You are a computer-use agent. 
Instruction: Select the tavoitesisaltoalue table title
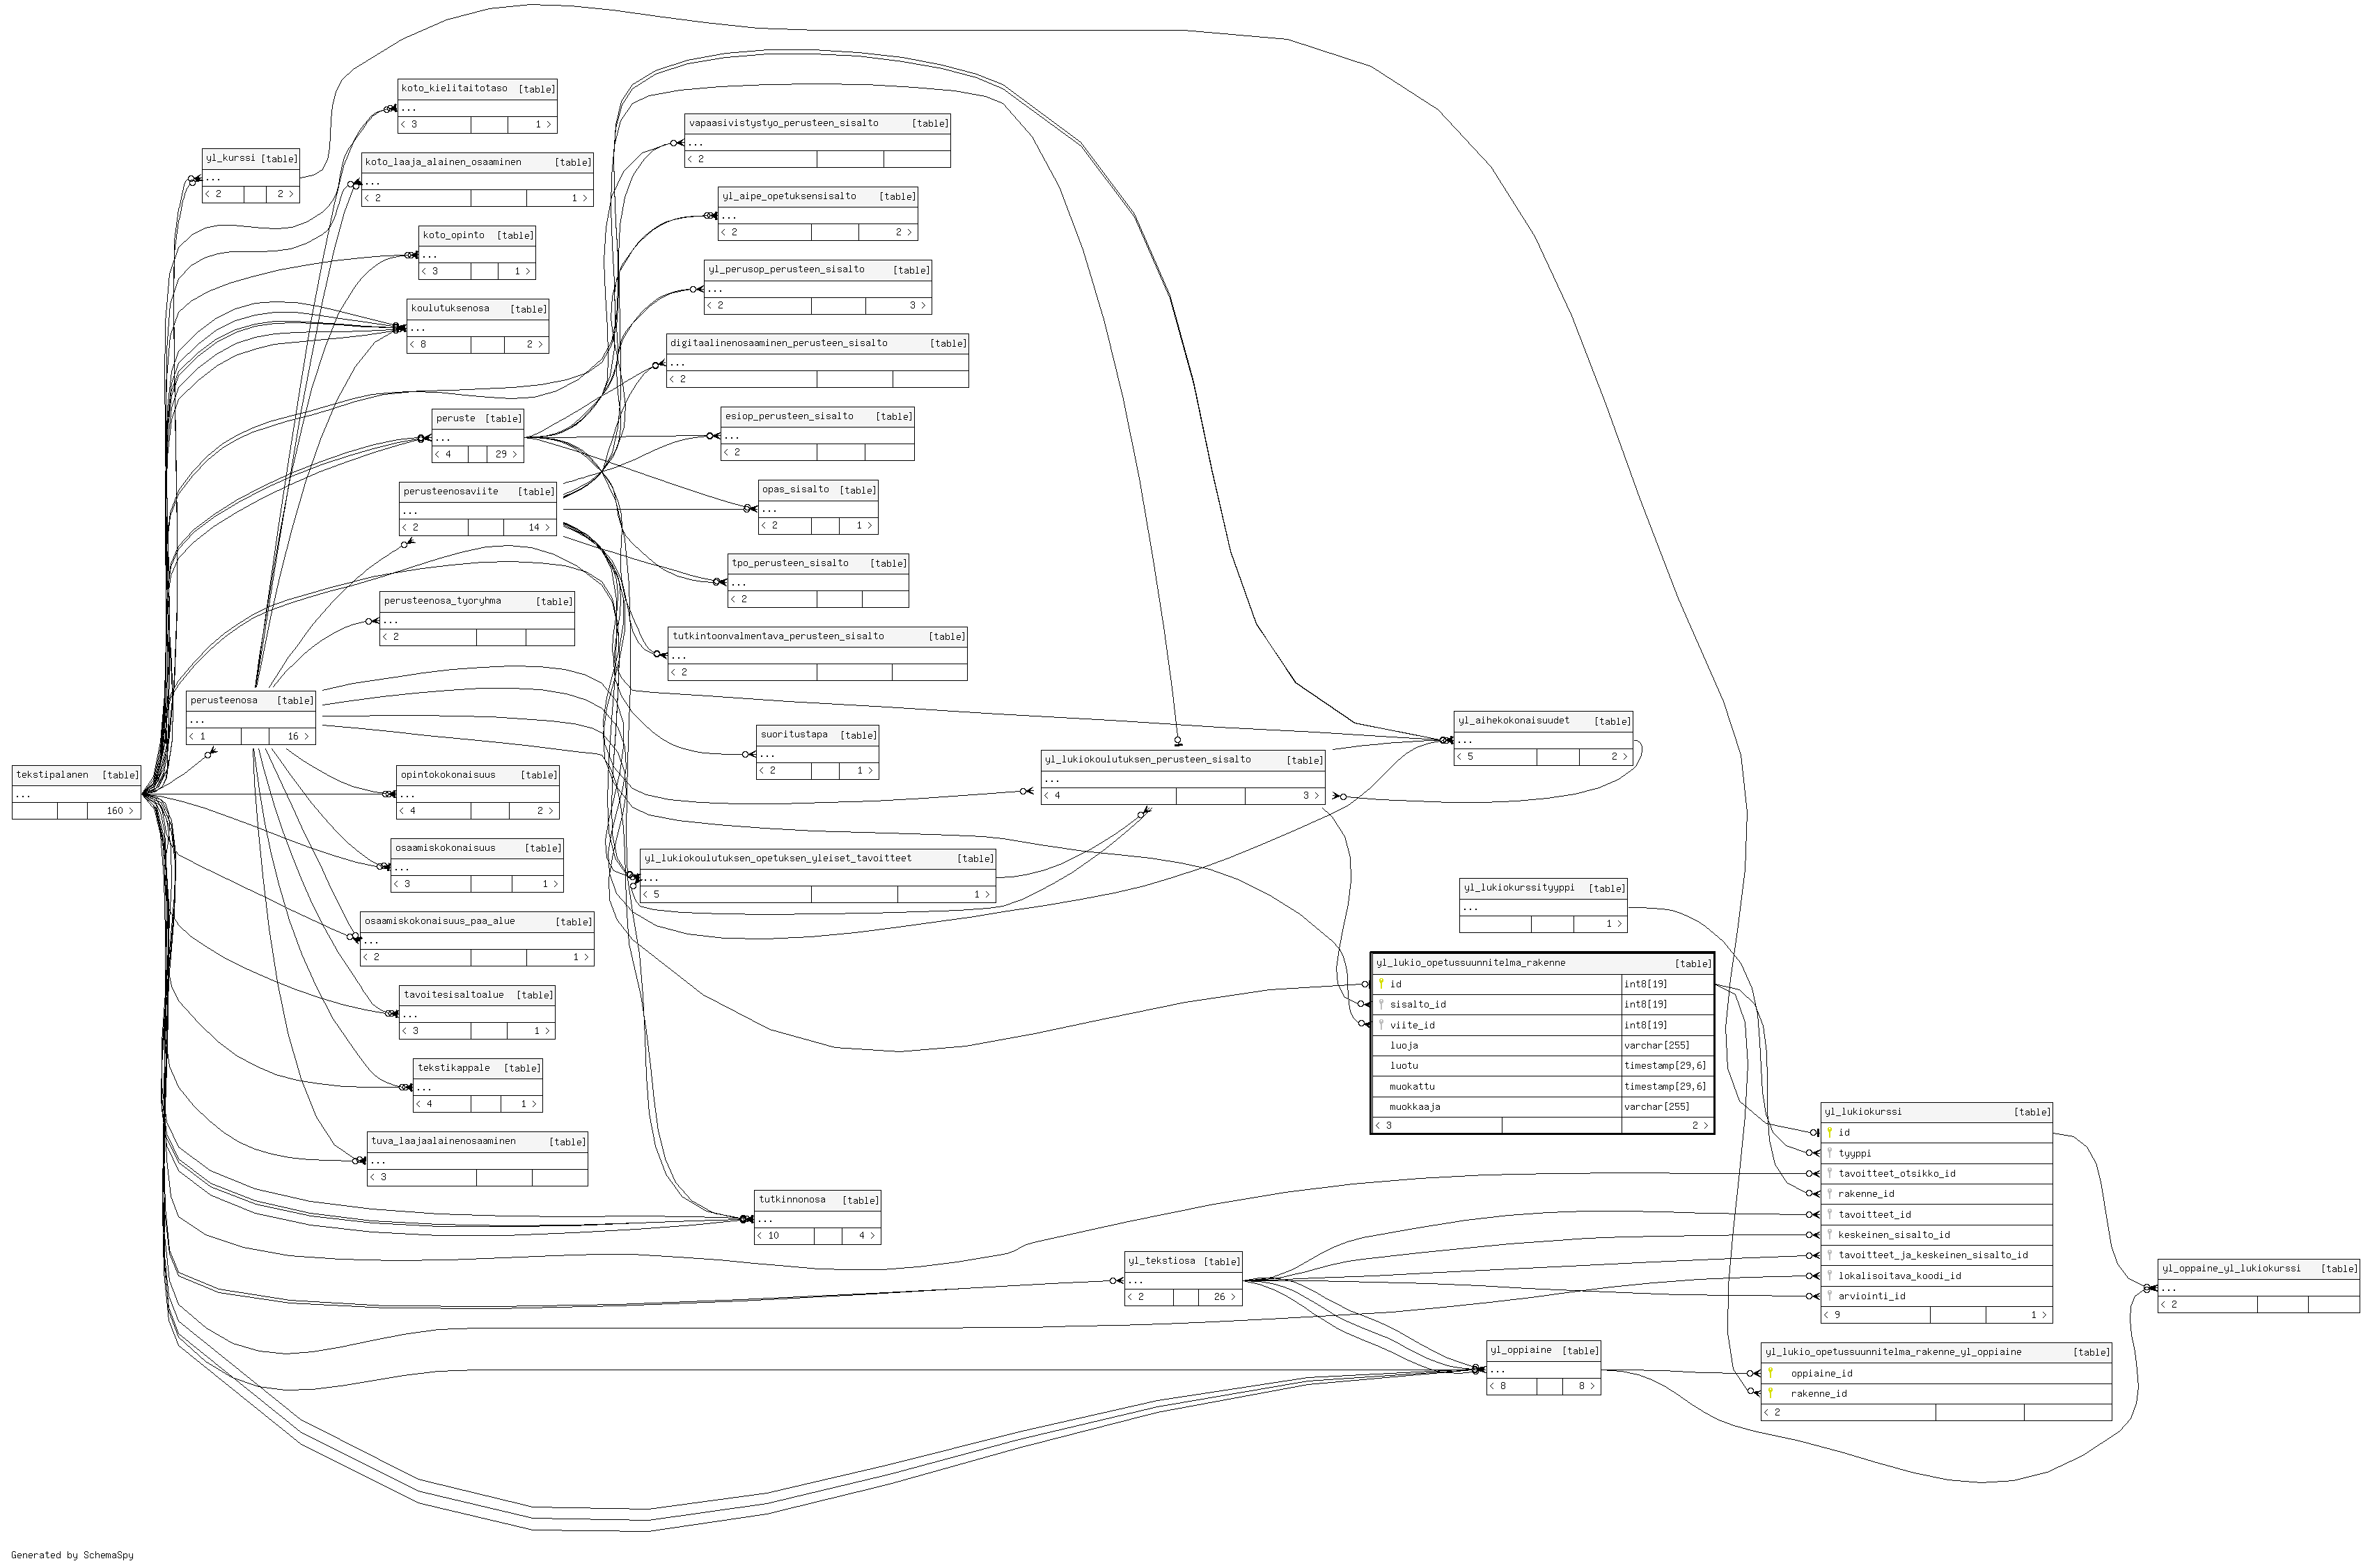[453, 995]
